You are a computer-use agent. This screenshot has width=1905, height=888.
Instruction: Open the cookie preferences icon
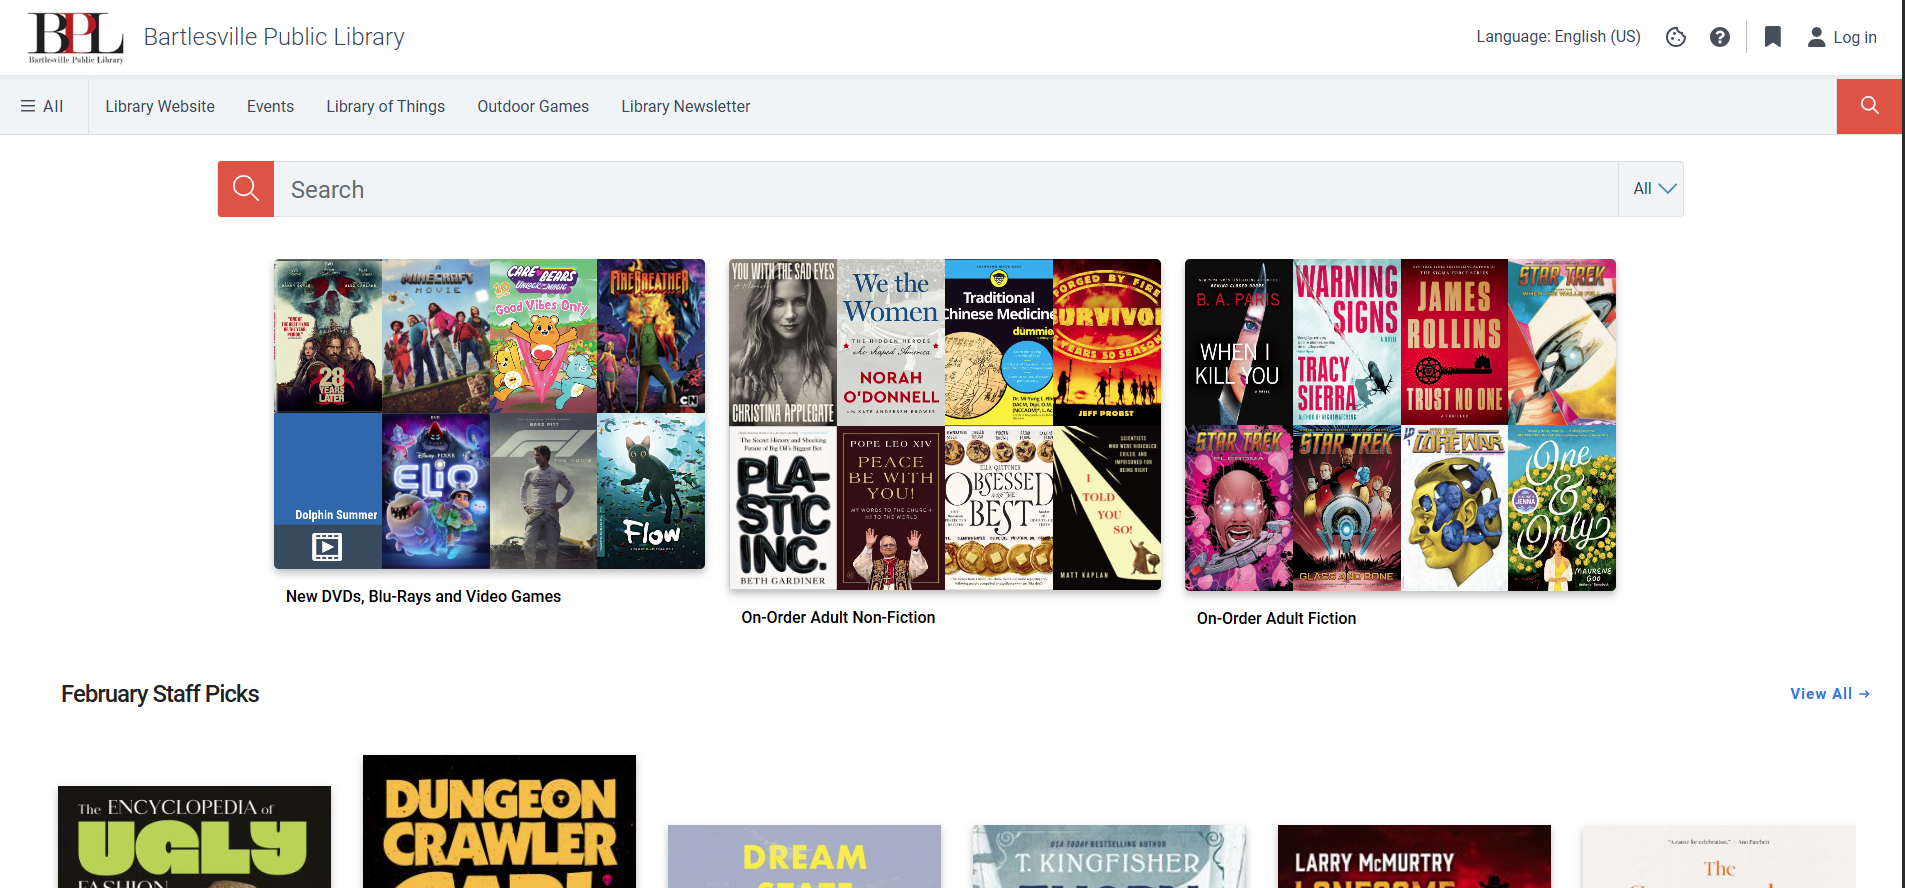1676,37
